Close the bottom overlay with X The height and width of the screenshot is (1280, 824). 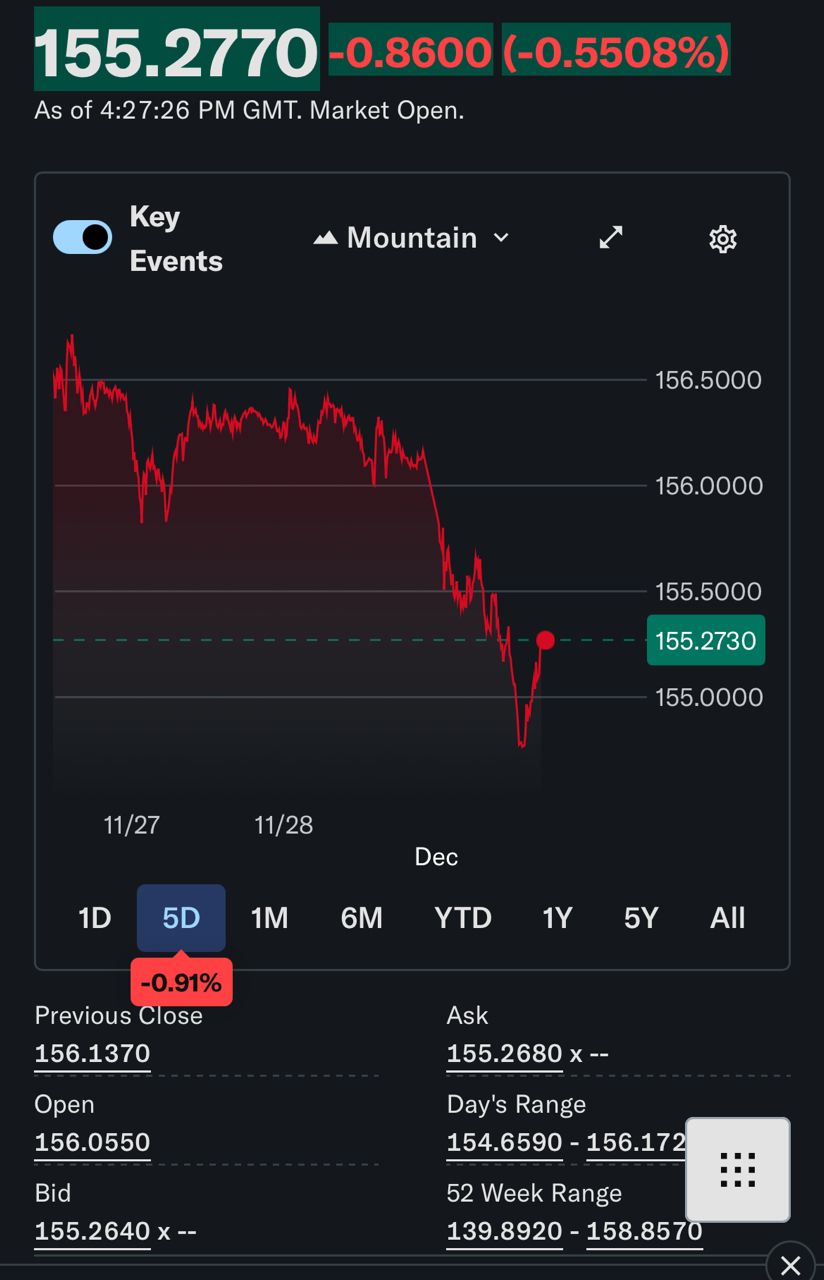(790, 1264)
